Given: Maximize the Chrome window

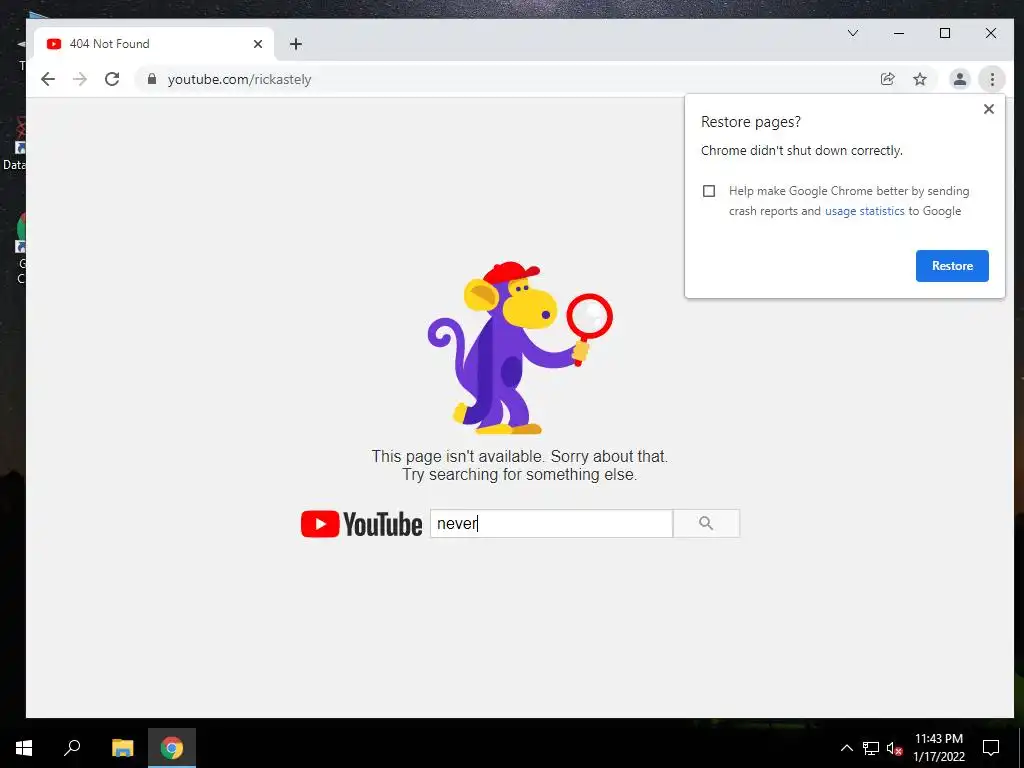Looking at the screenshot, I should coord(945,33).
